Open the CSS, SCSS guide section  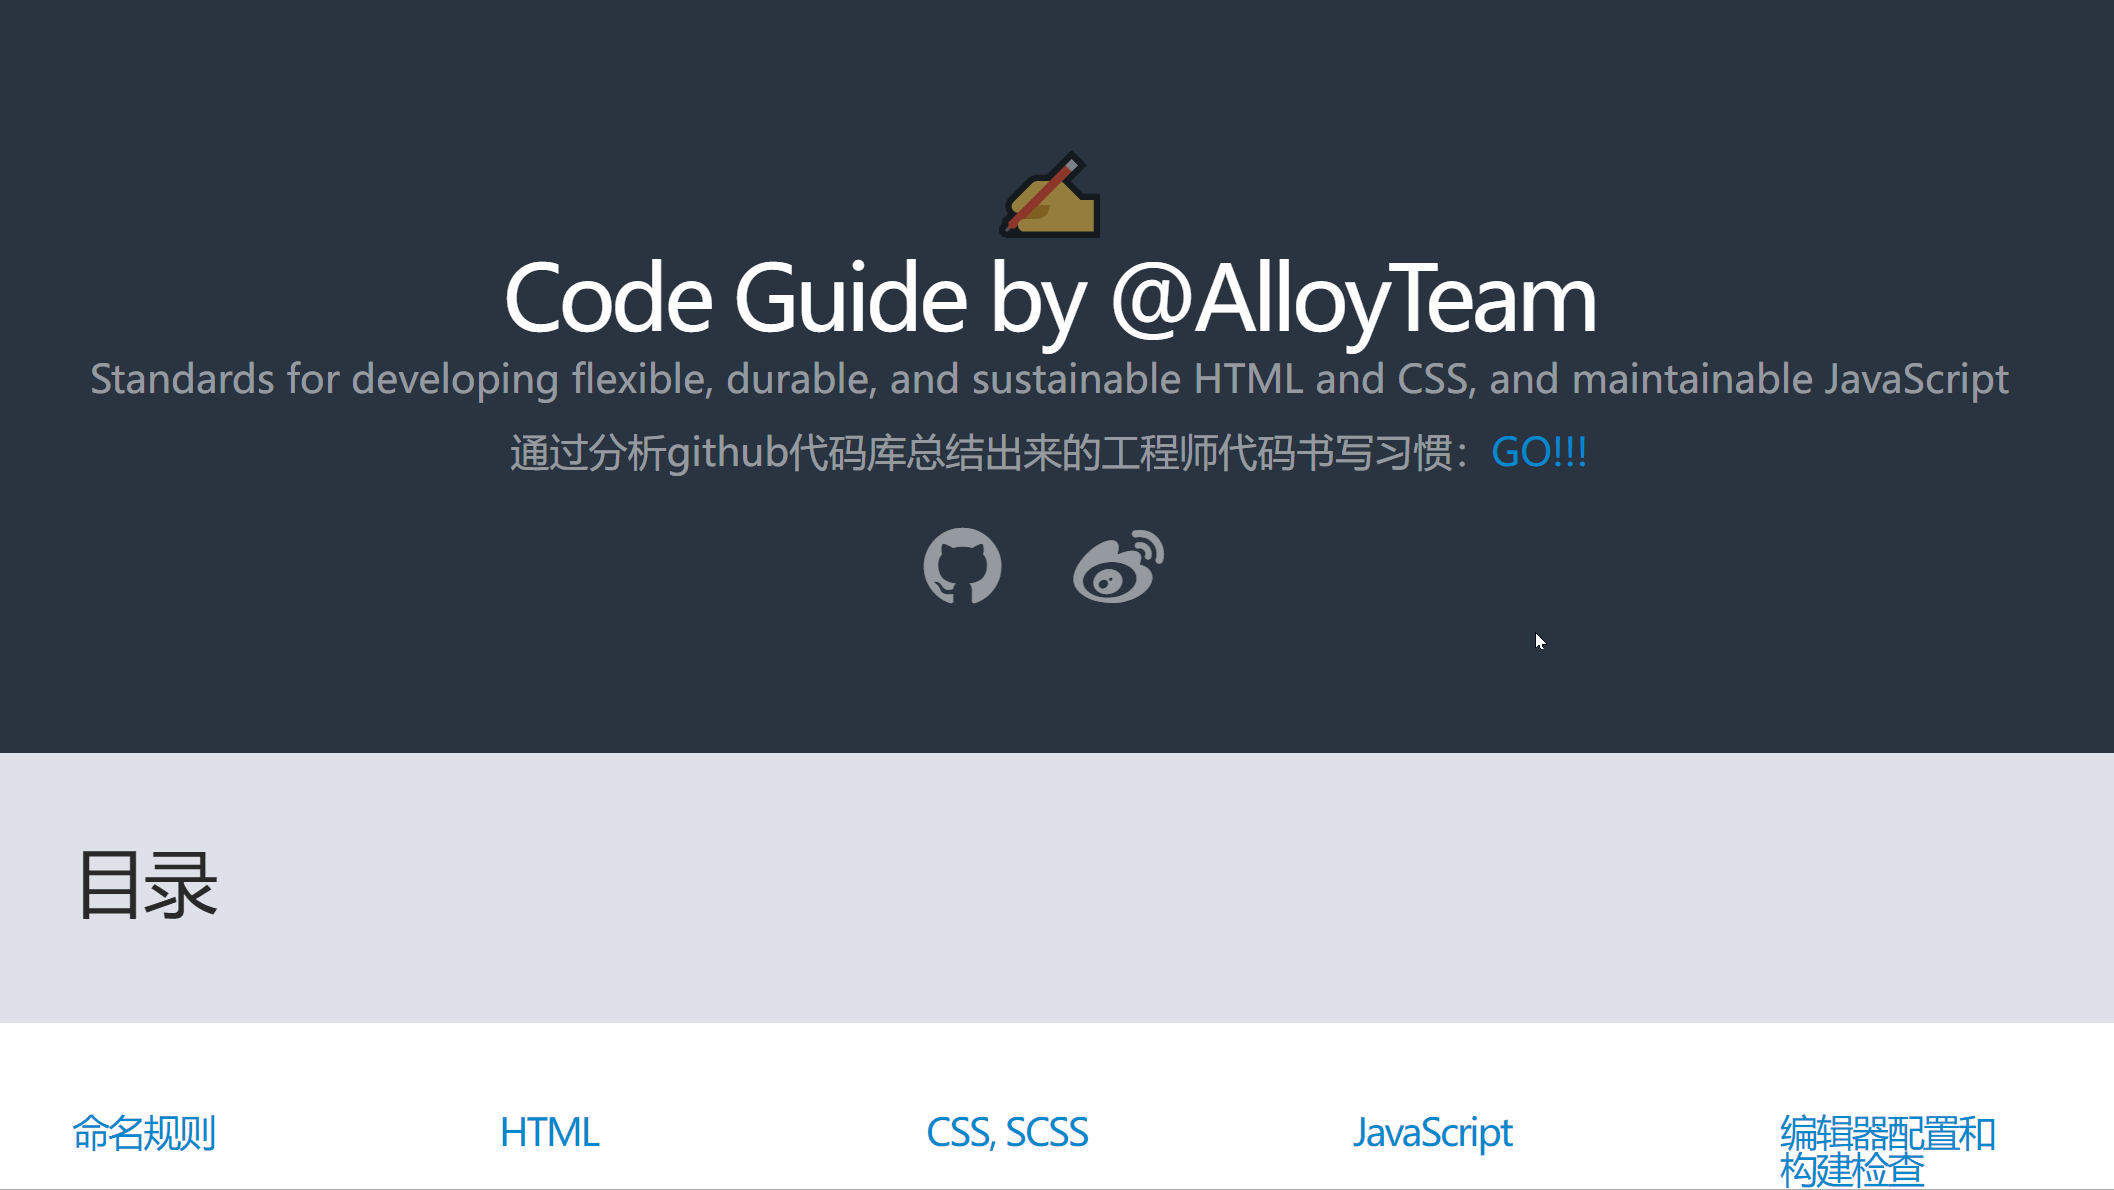(x=1007, y=1132)
